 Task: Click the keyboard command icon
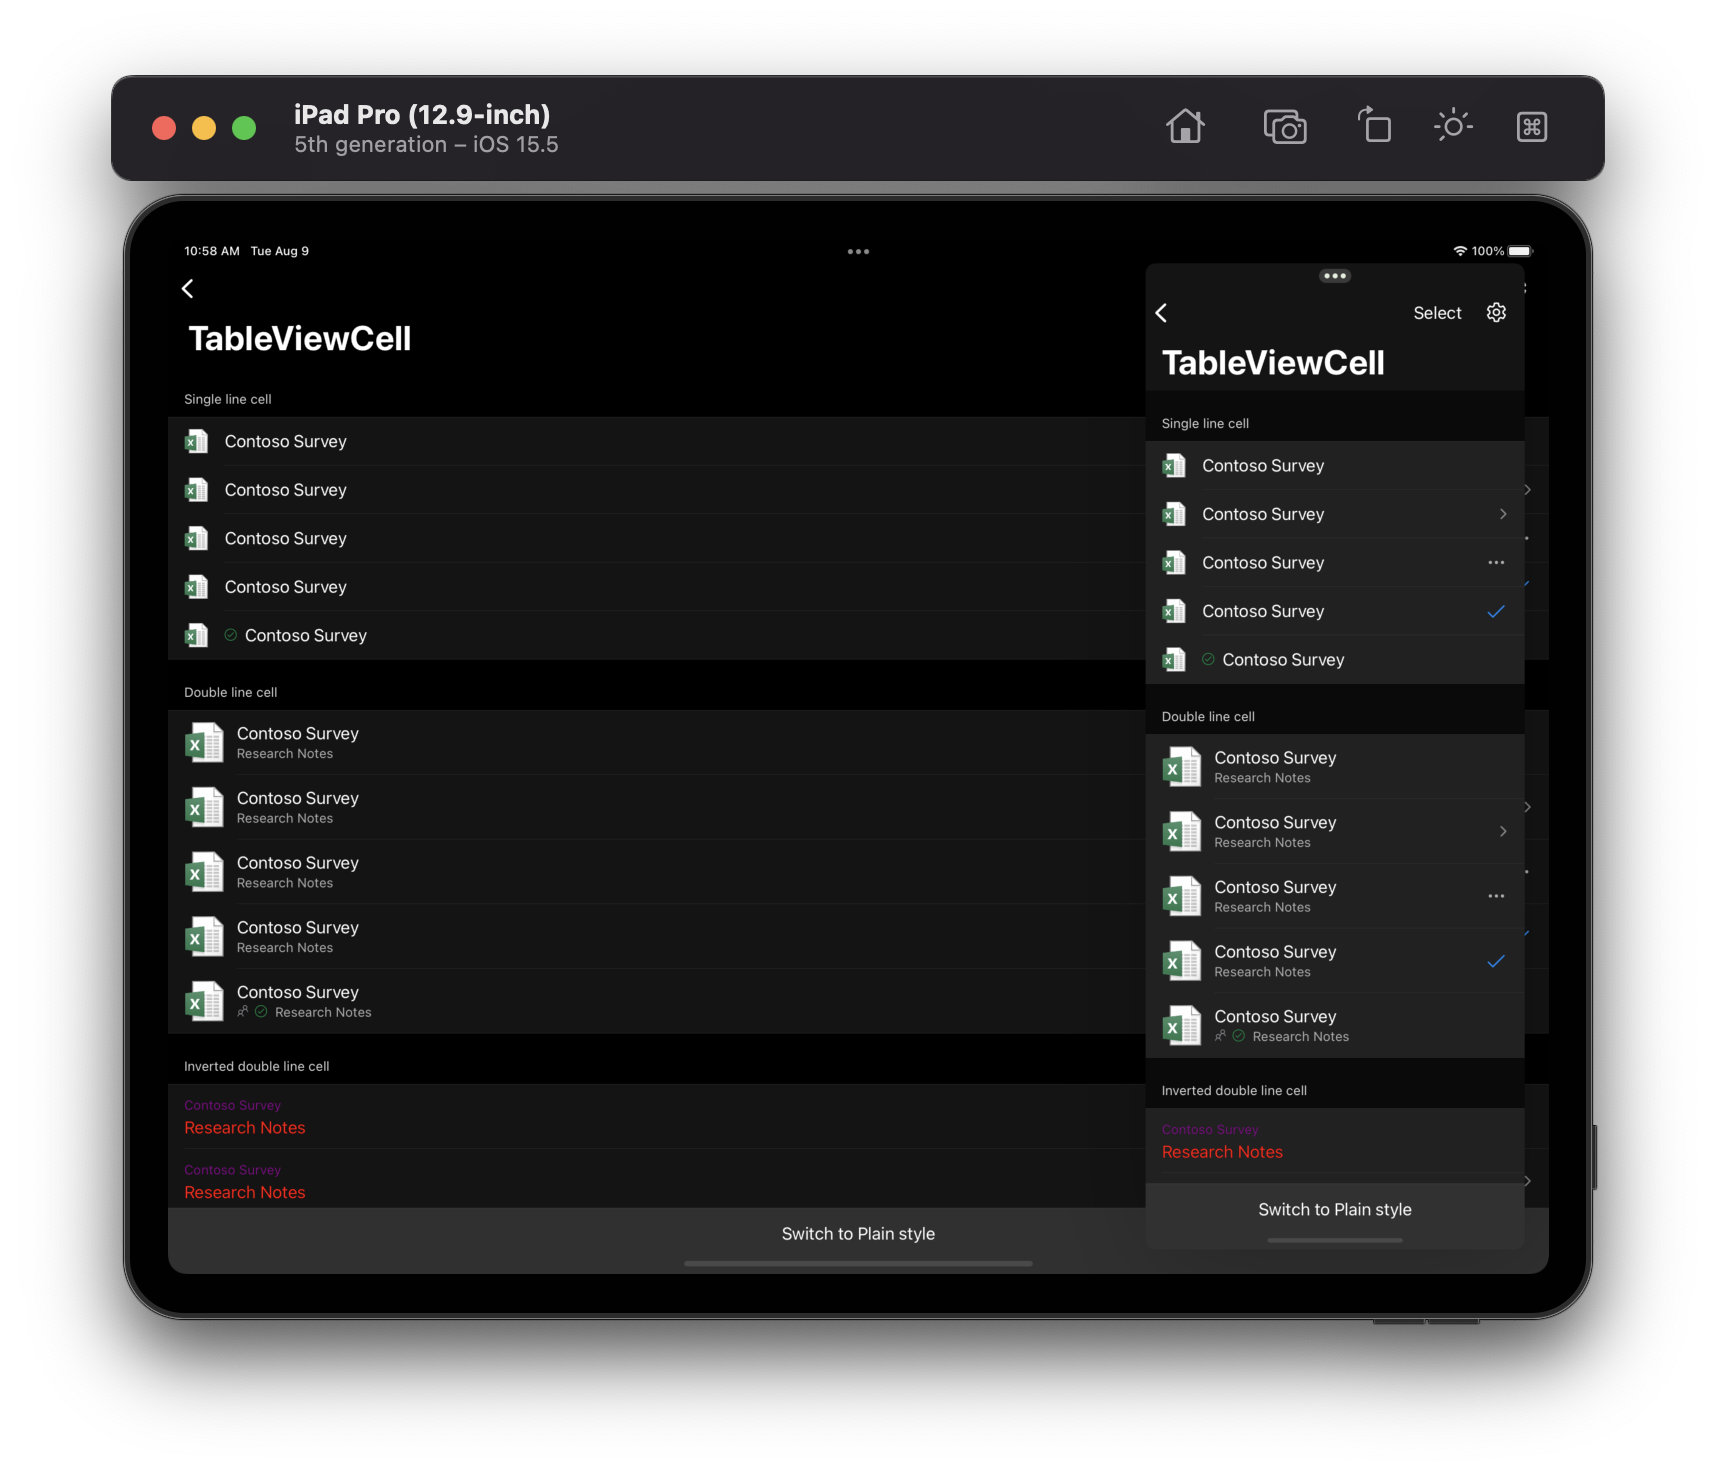coord(1532,127)
